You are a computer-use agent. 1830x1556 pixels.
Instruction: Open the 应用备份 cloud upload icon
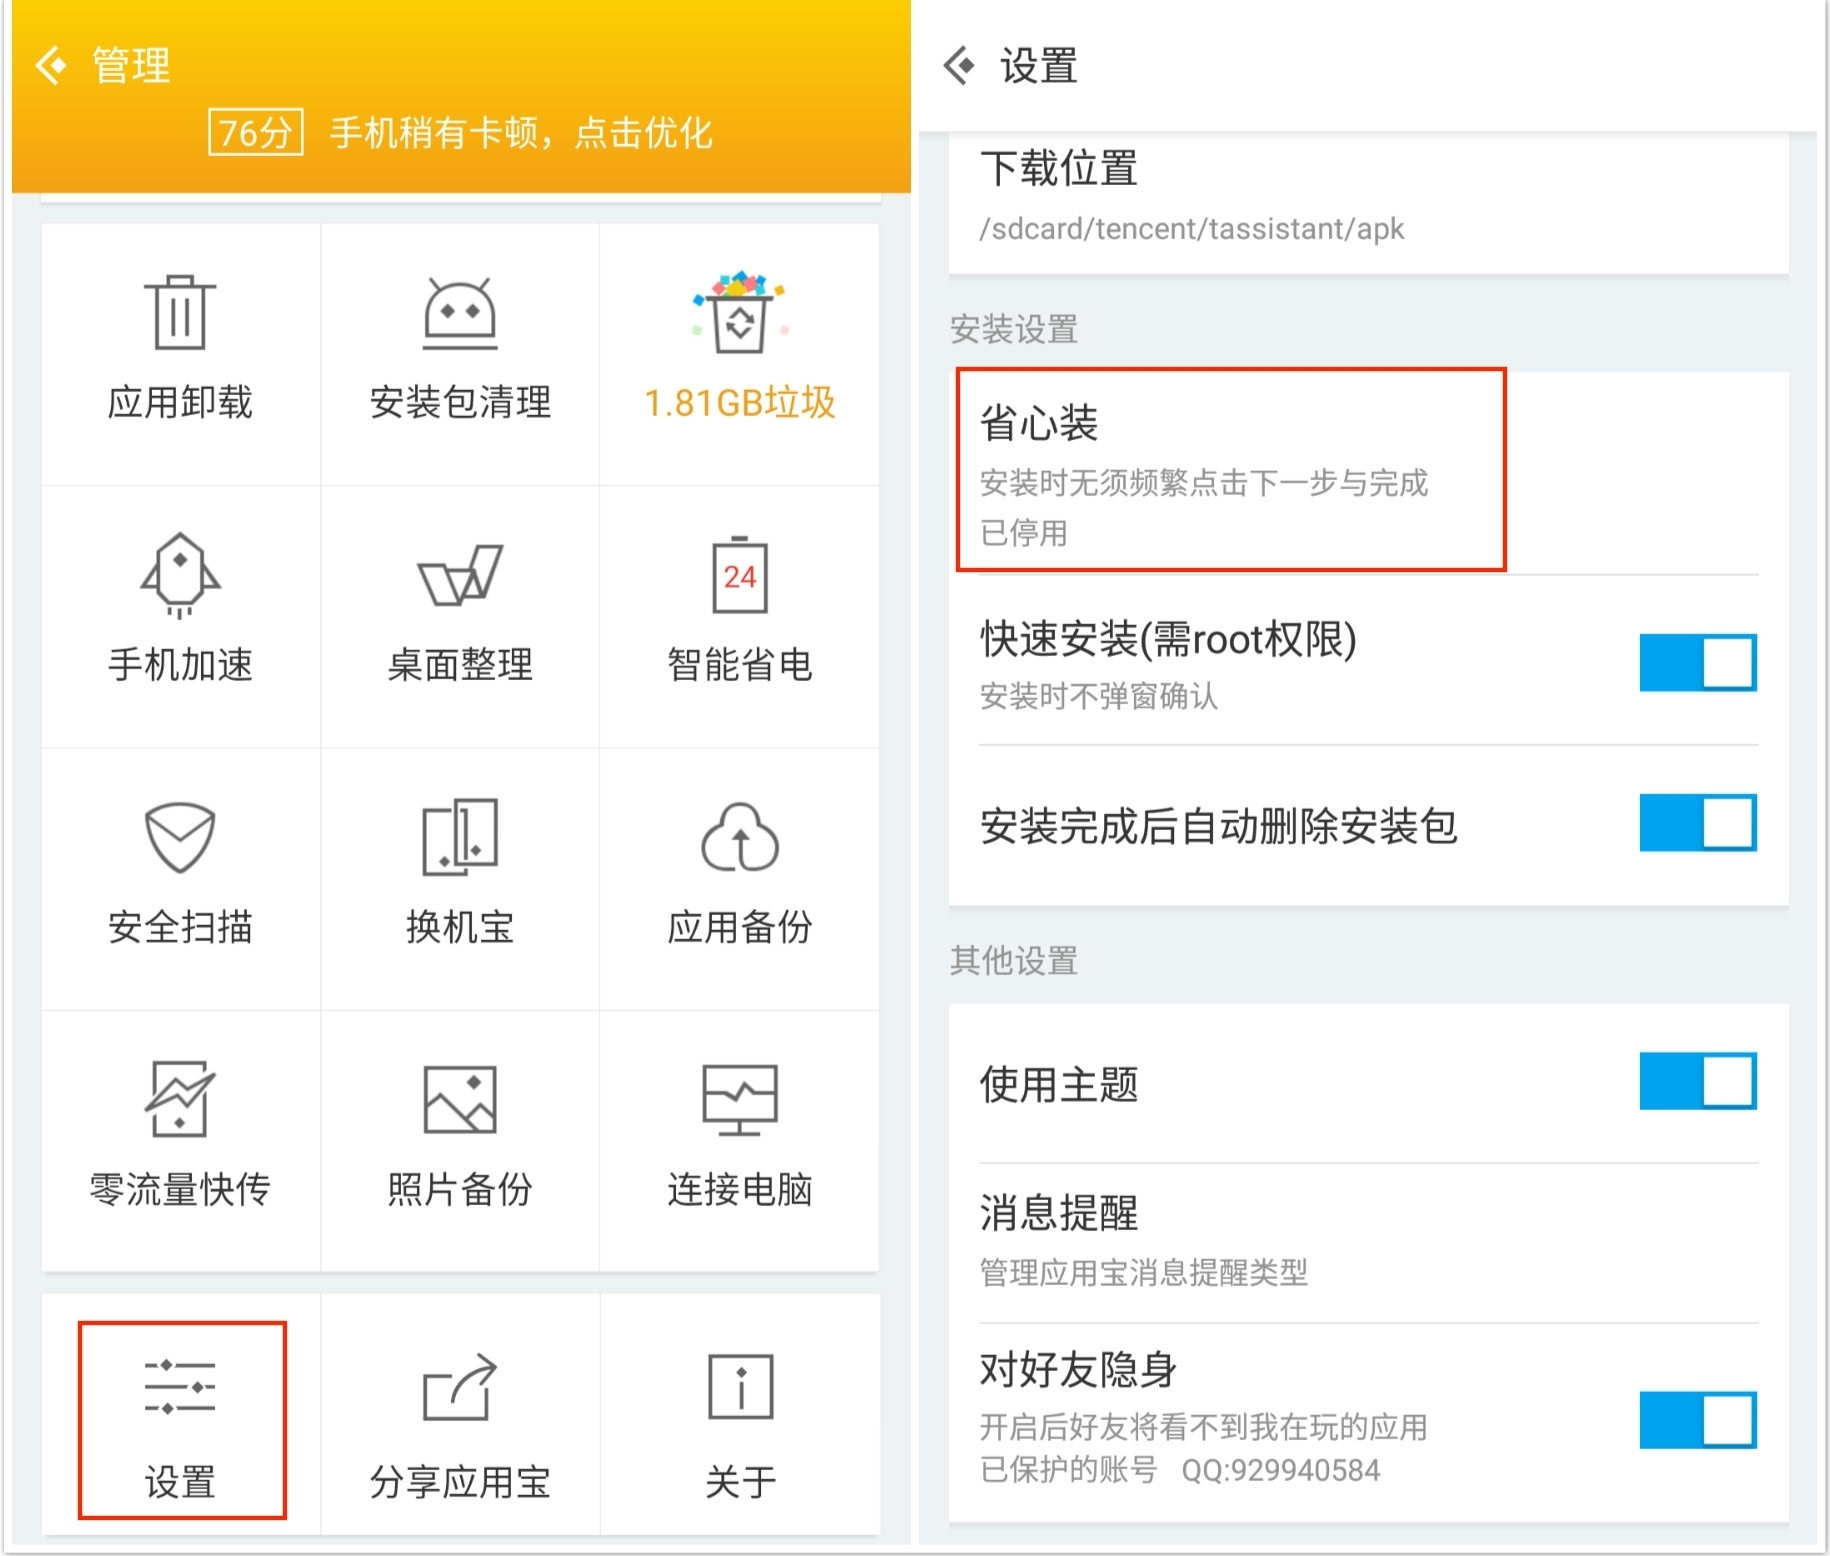(x=740, y=837)
